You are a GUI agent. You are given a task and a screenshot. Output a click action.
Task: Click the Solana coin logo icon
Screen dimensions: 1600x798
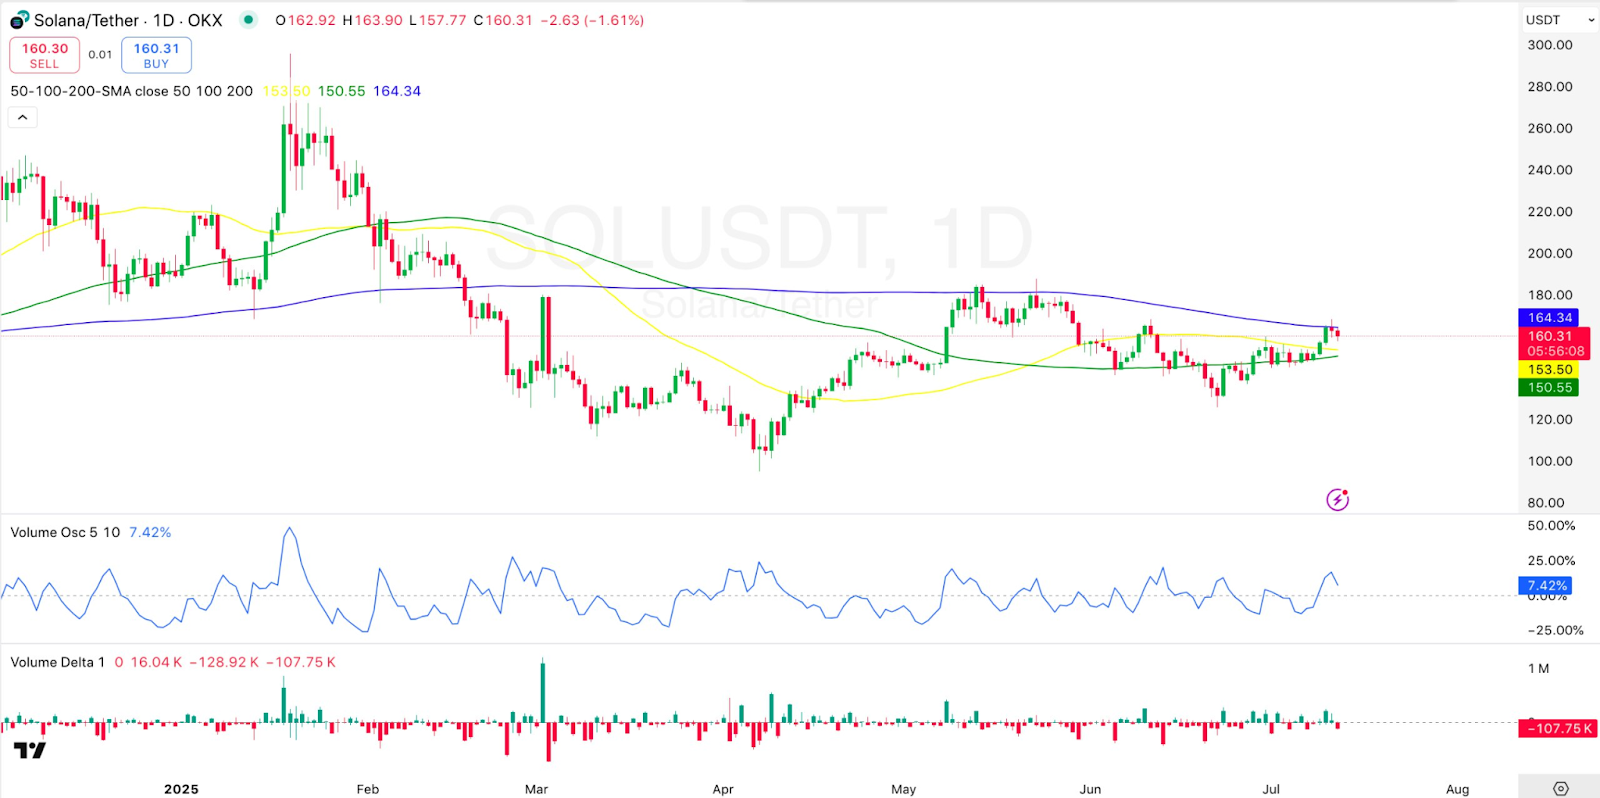19,20
